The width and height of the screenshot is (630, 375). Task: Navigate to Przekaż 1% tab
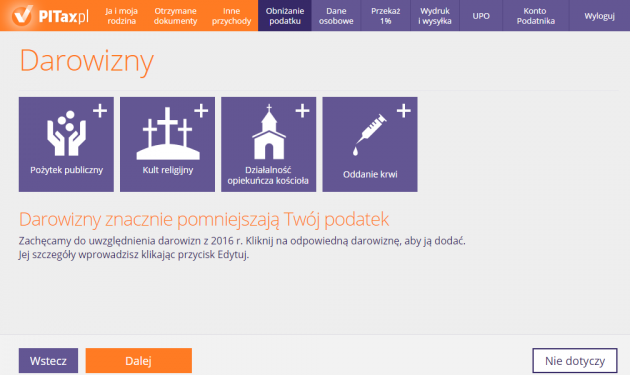click(386, 16)
